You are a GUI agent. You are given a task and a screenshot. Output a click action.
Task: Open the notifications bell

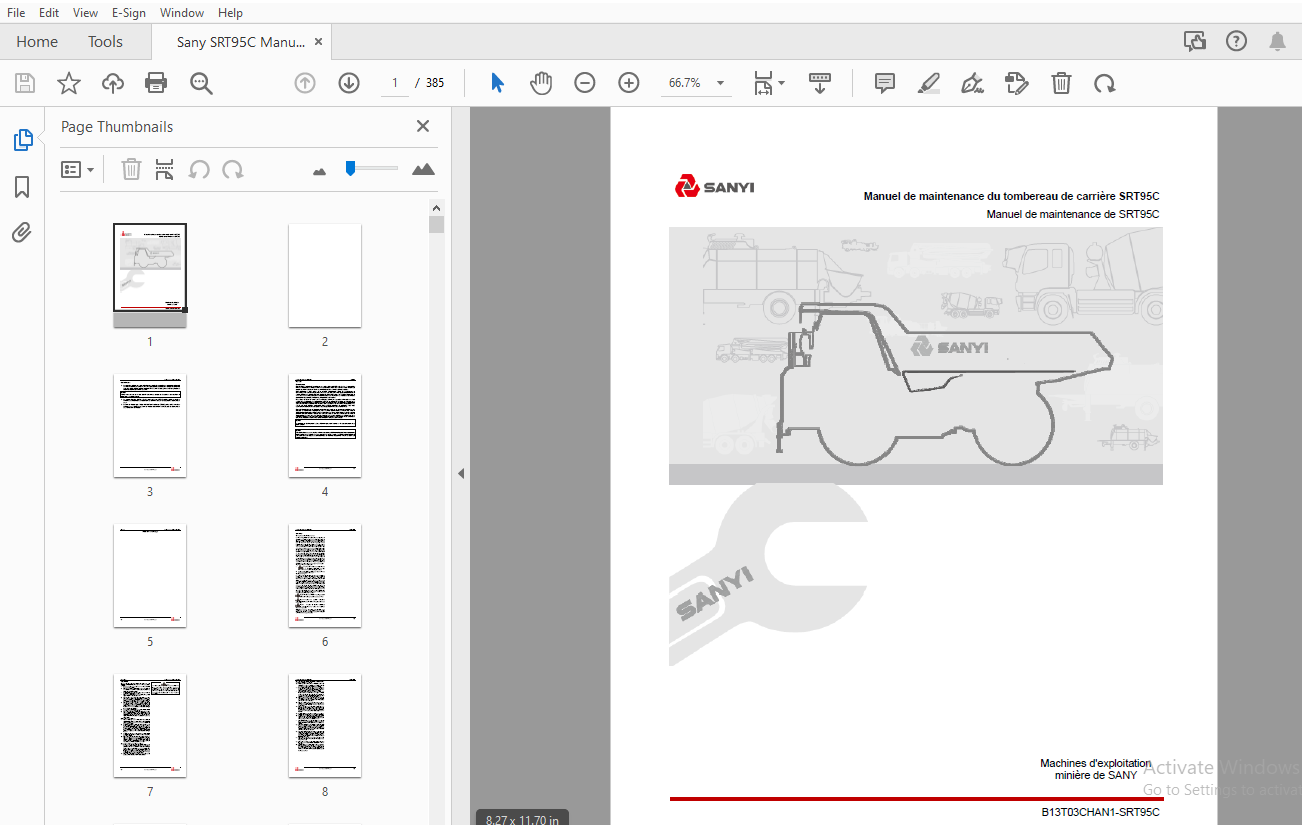tap(1278, 41)
